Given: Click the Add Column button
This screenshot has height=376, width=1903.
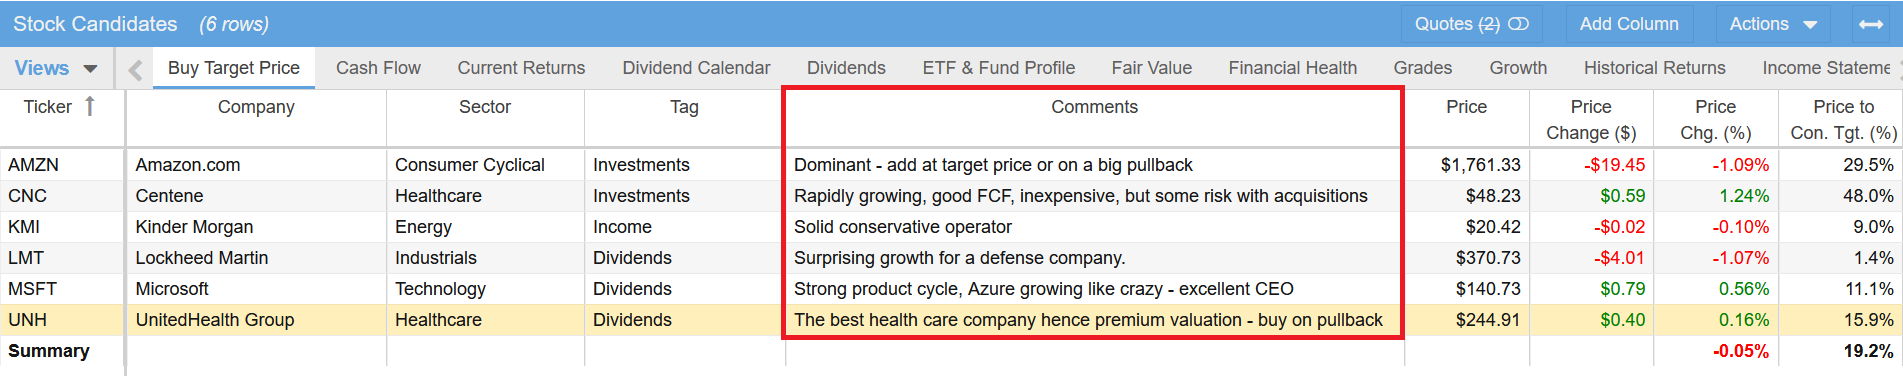Looking at the screenshot, I should pos(1629,24).
